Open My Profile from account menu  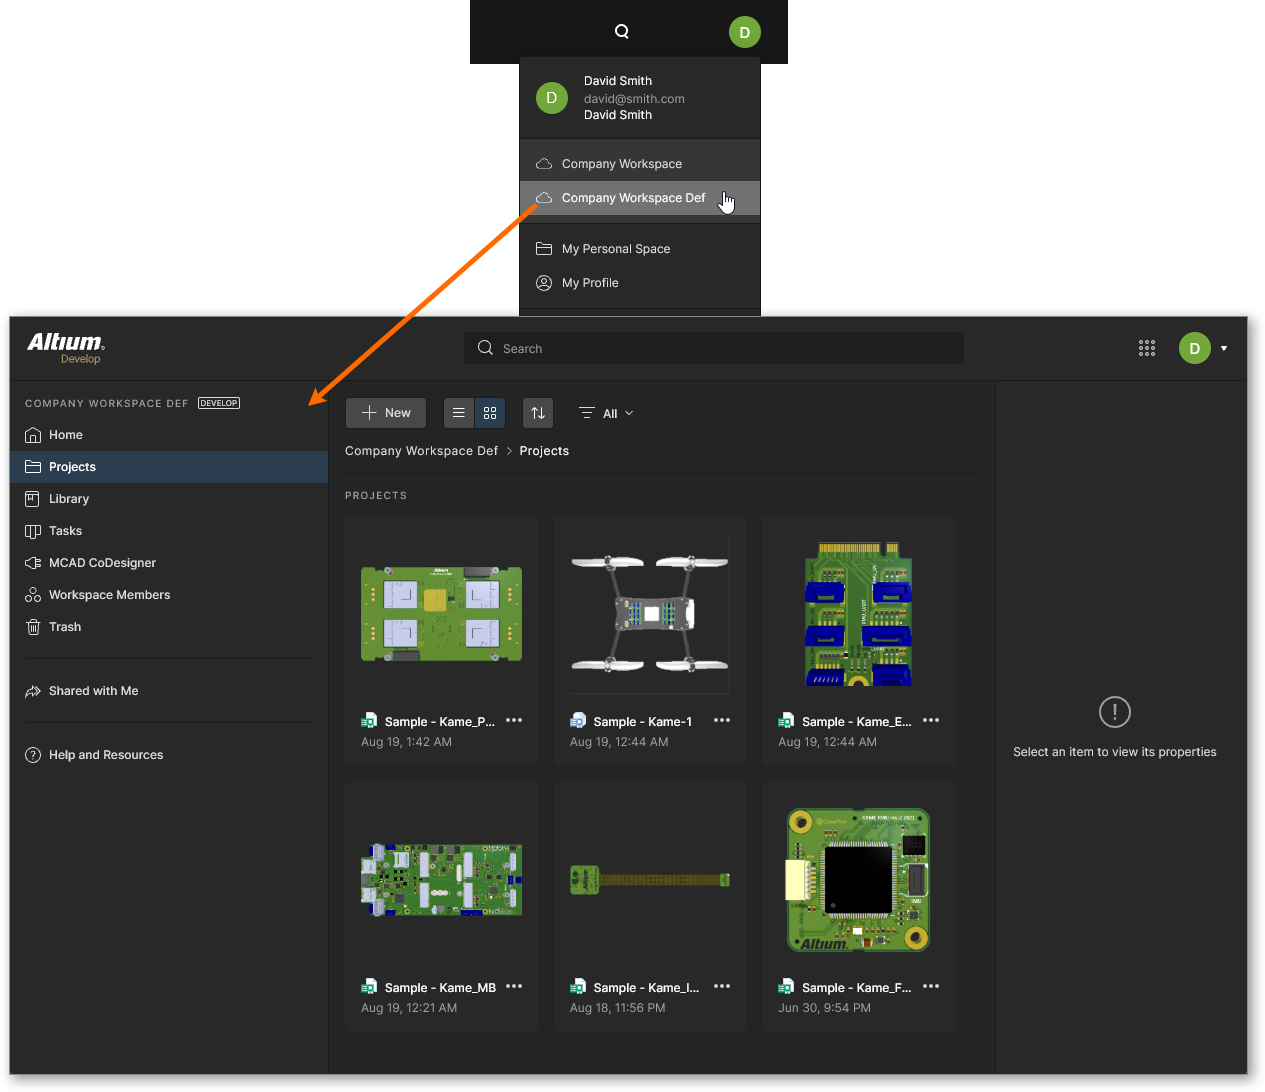pos(640,283)
